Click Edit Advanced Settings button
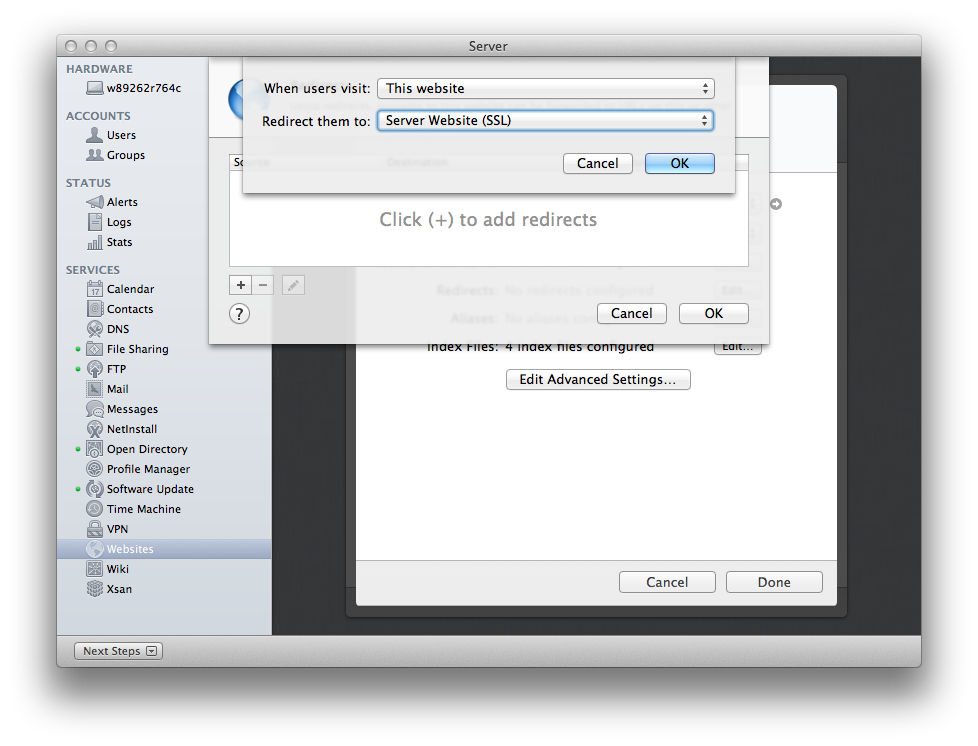This screenshot has height=746, width=978. pos(598,379)
